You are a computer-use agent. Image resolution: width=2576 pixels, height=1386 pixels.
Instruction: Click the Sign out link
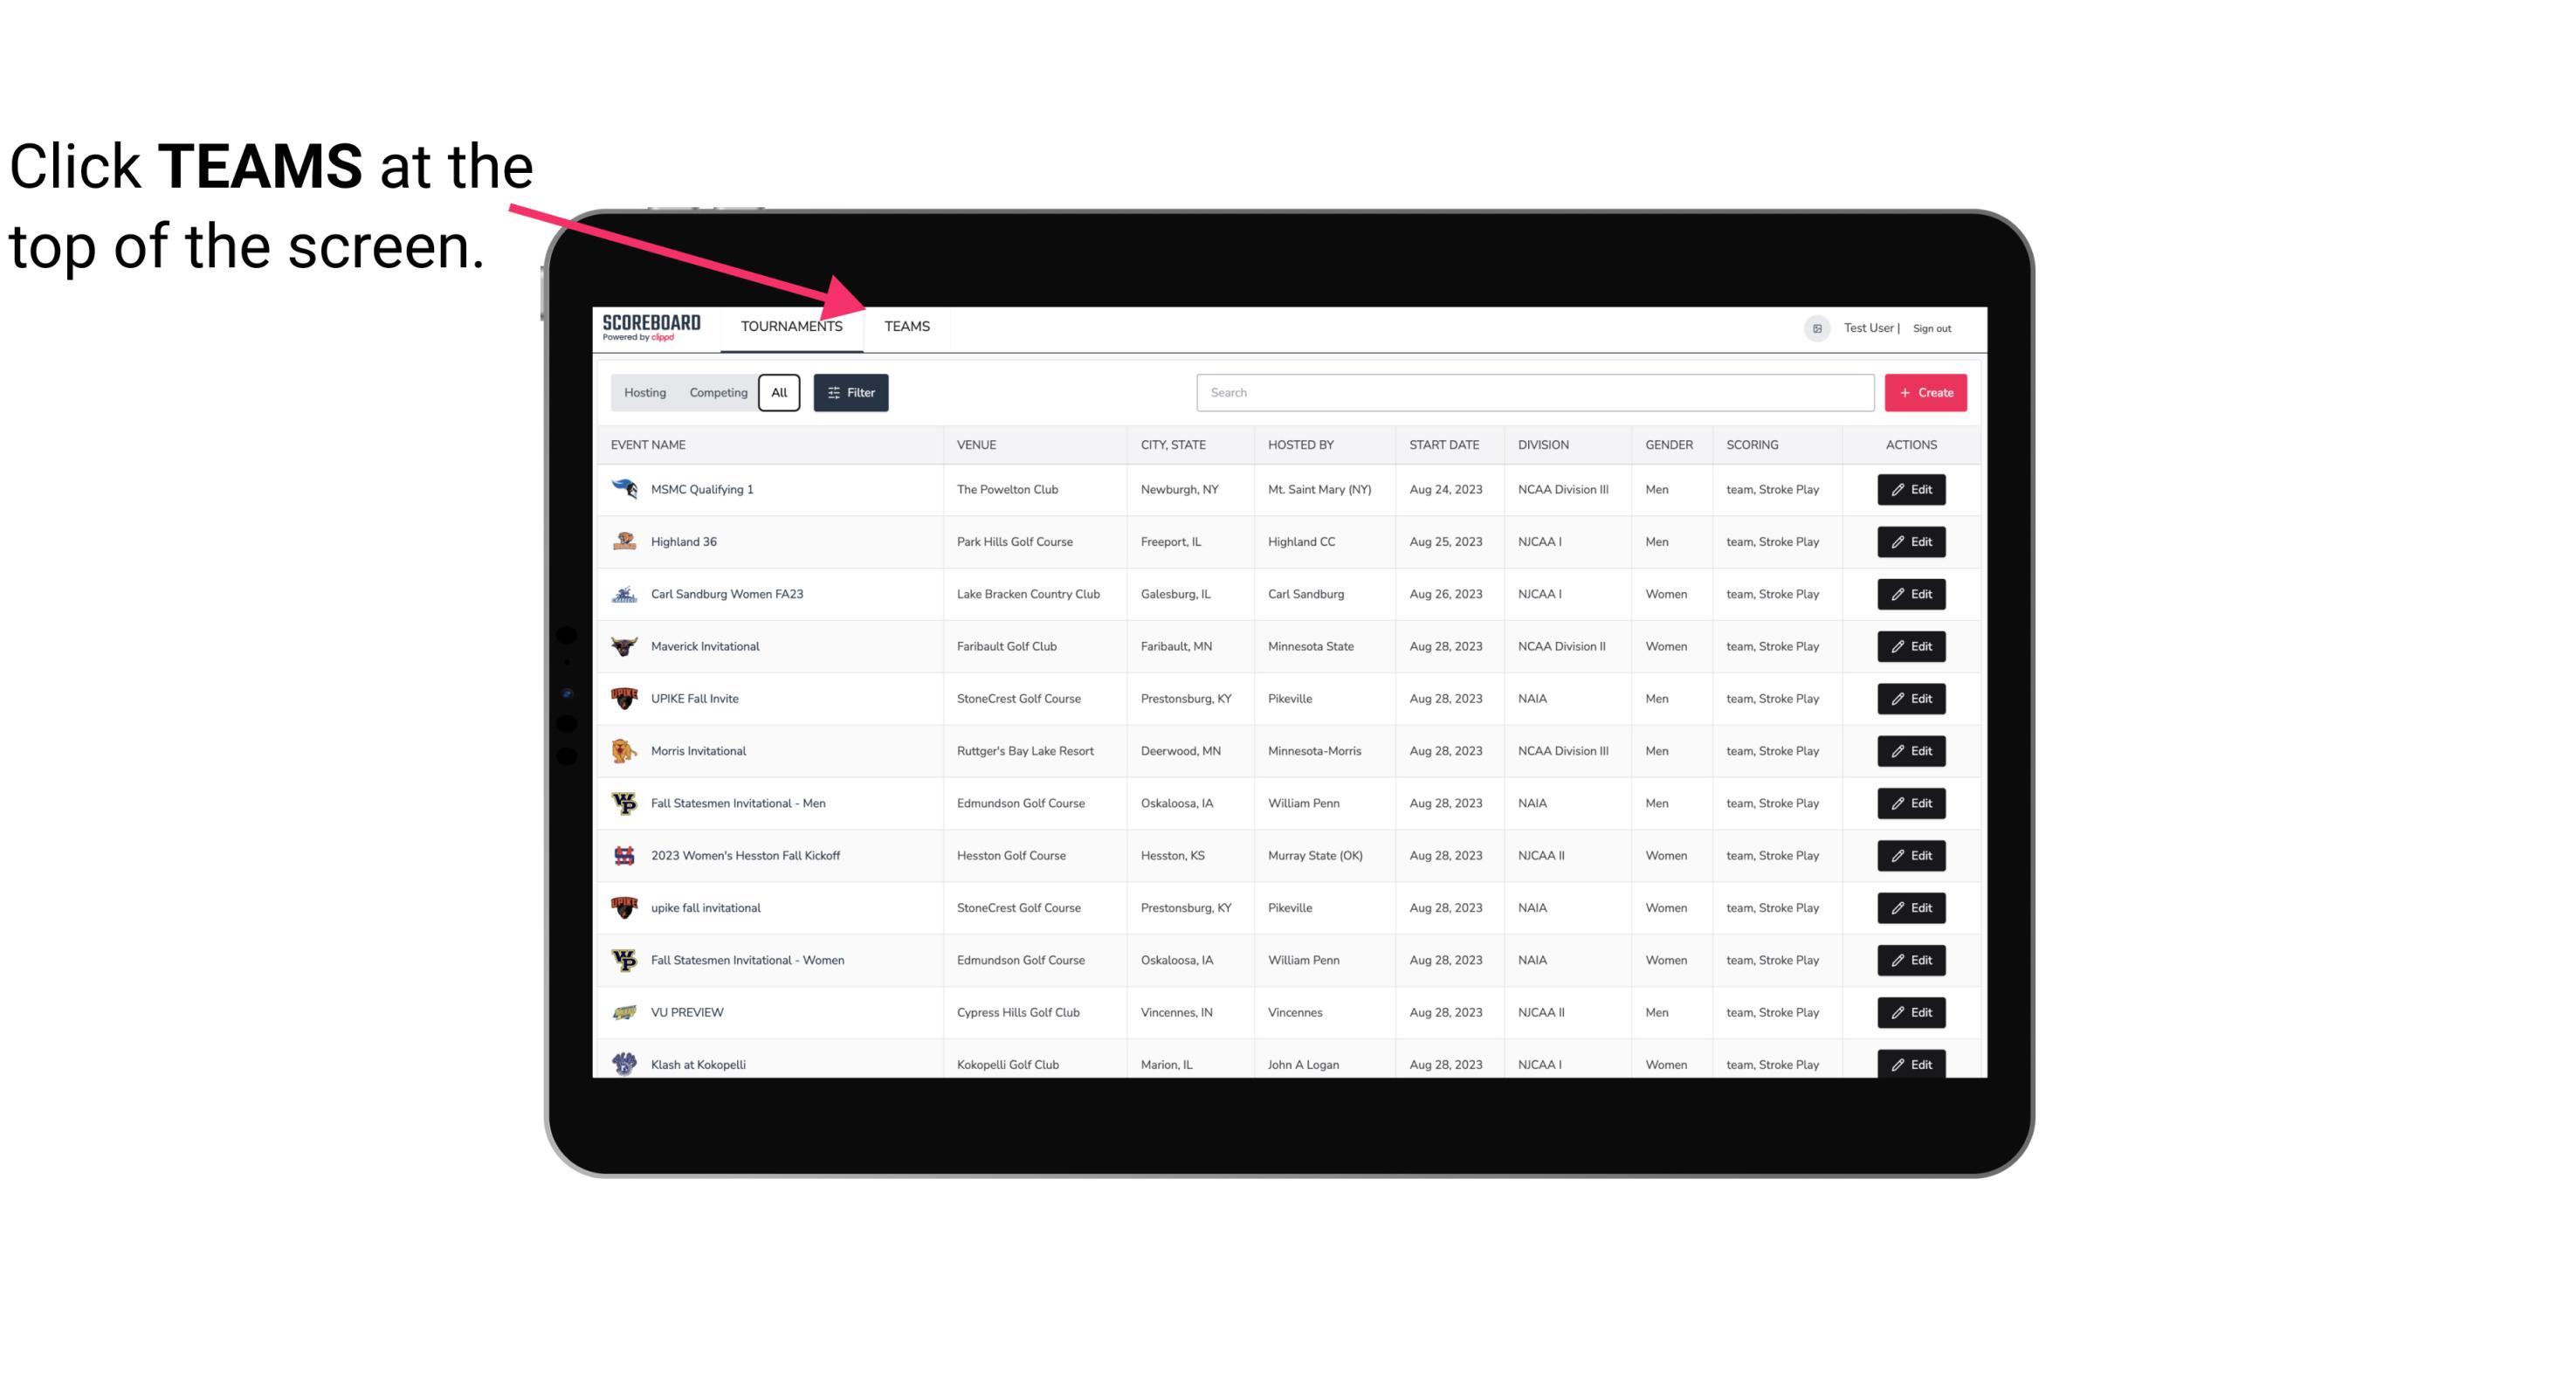pyautogui.click(x=1932, y=326)
